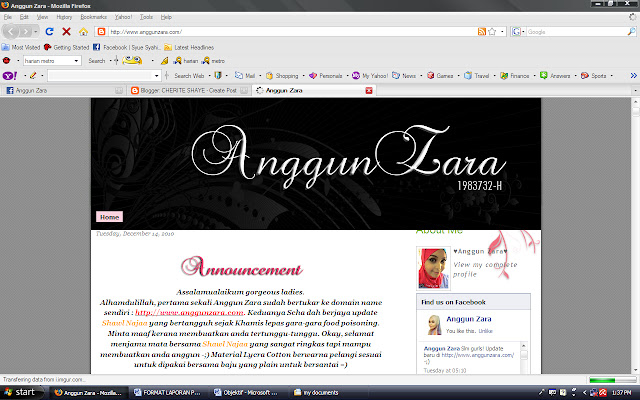Click the Blogger site icon in address bar

(x=101, y=31)
